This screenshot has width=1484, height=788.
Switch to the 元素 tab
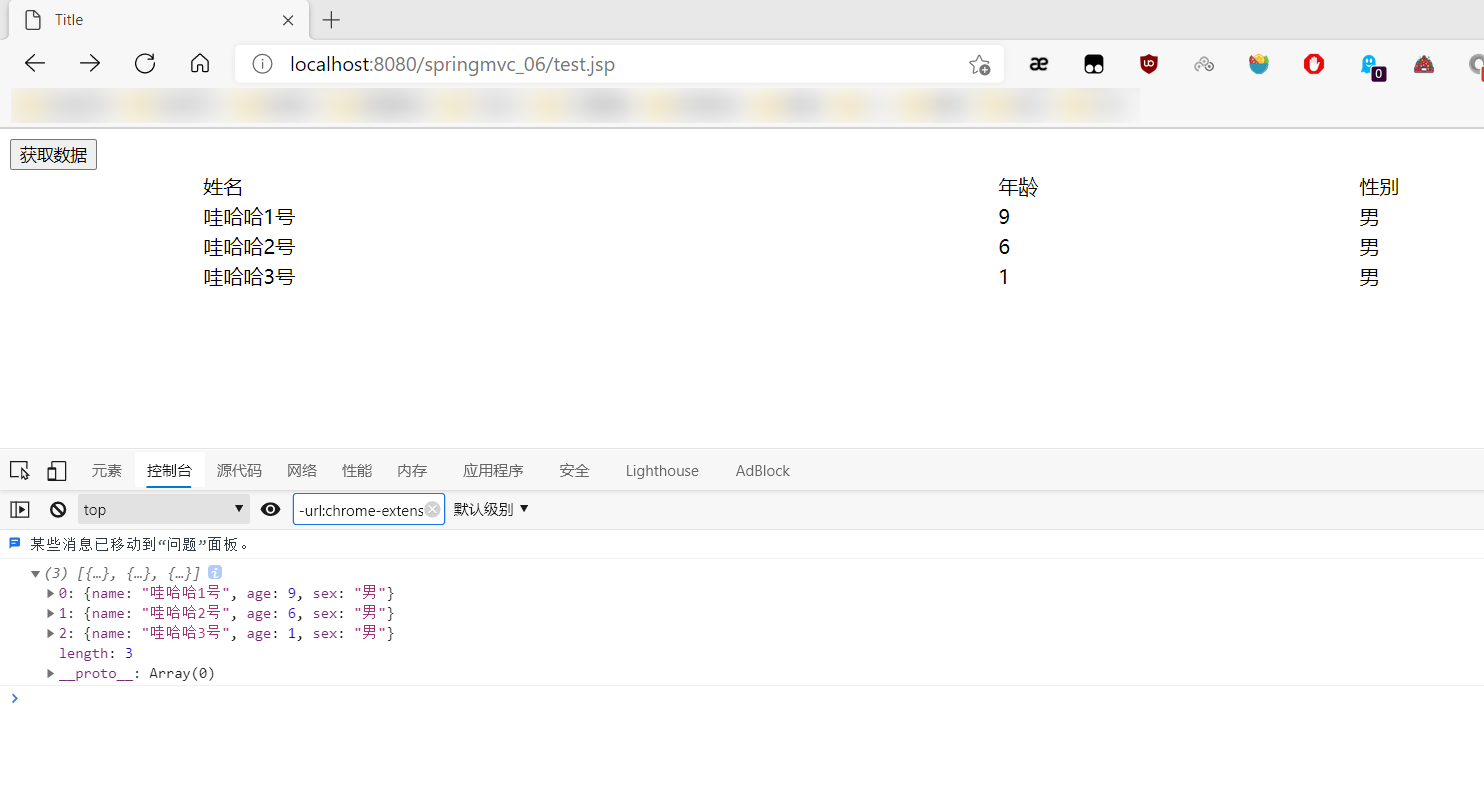click(107, 471)
